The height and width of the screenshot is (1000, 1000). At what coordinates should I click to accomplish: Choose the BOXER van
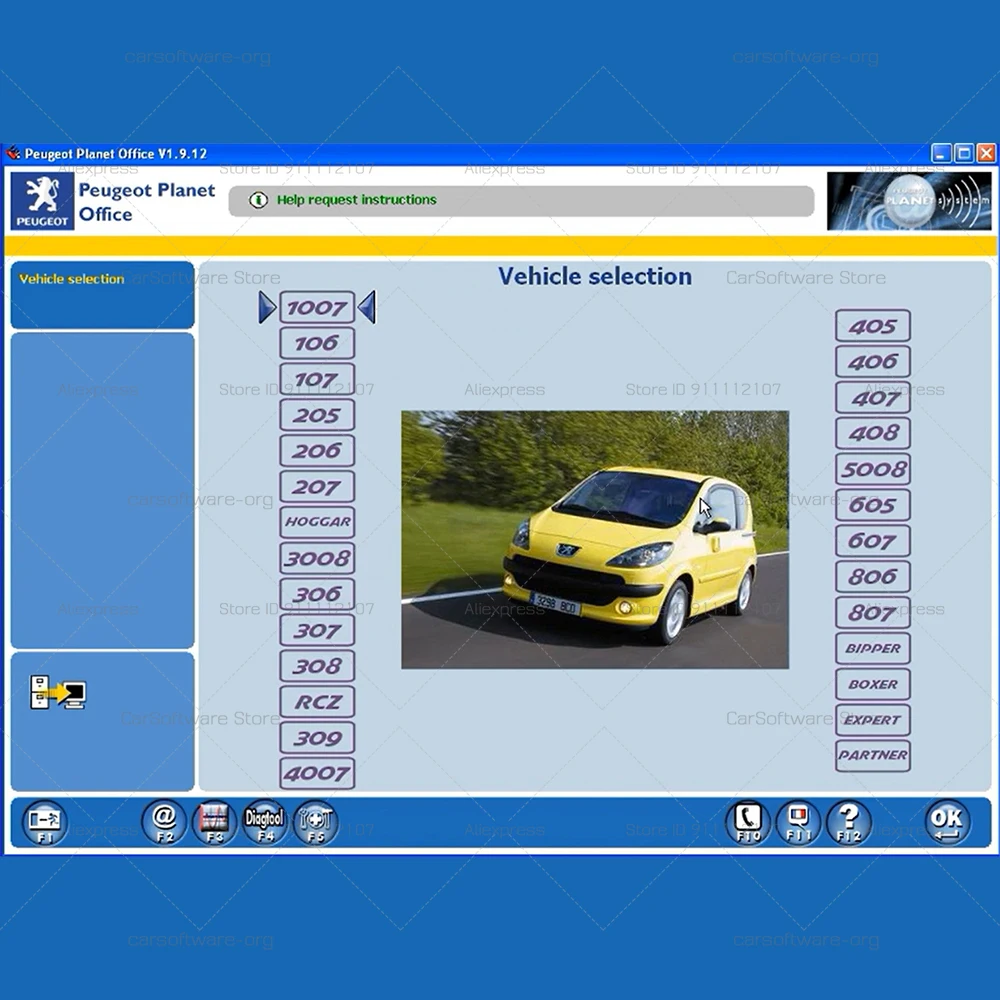(873, 684)
